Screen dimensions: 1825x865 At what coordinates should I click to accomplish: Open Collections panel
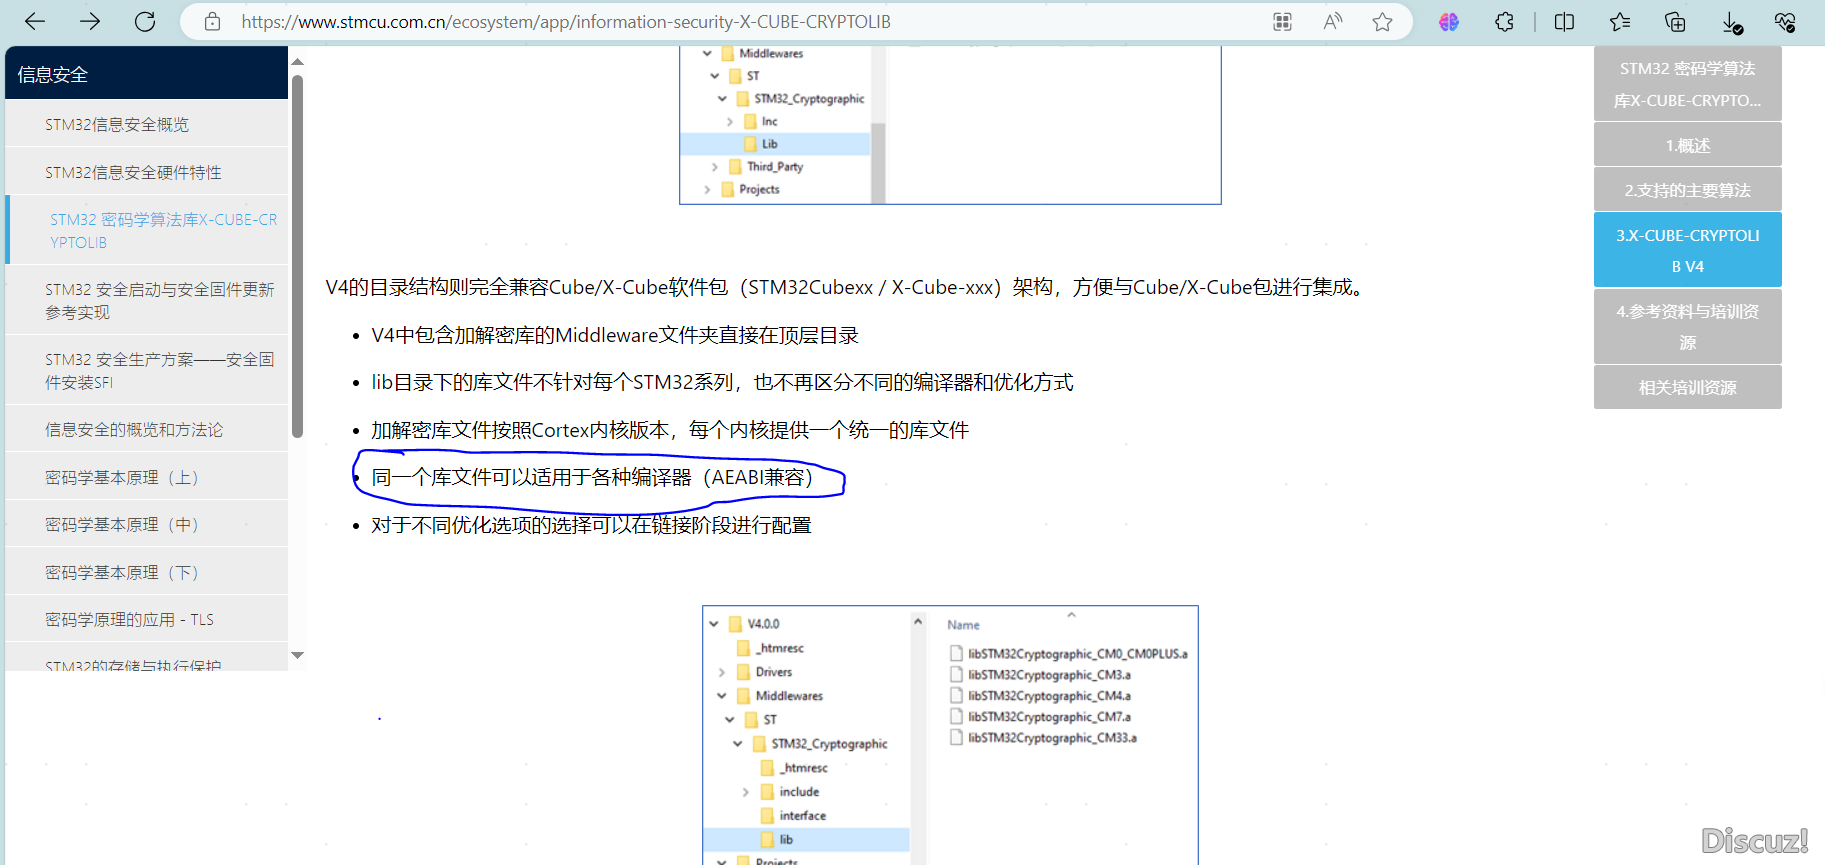1675,22
